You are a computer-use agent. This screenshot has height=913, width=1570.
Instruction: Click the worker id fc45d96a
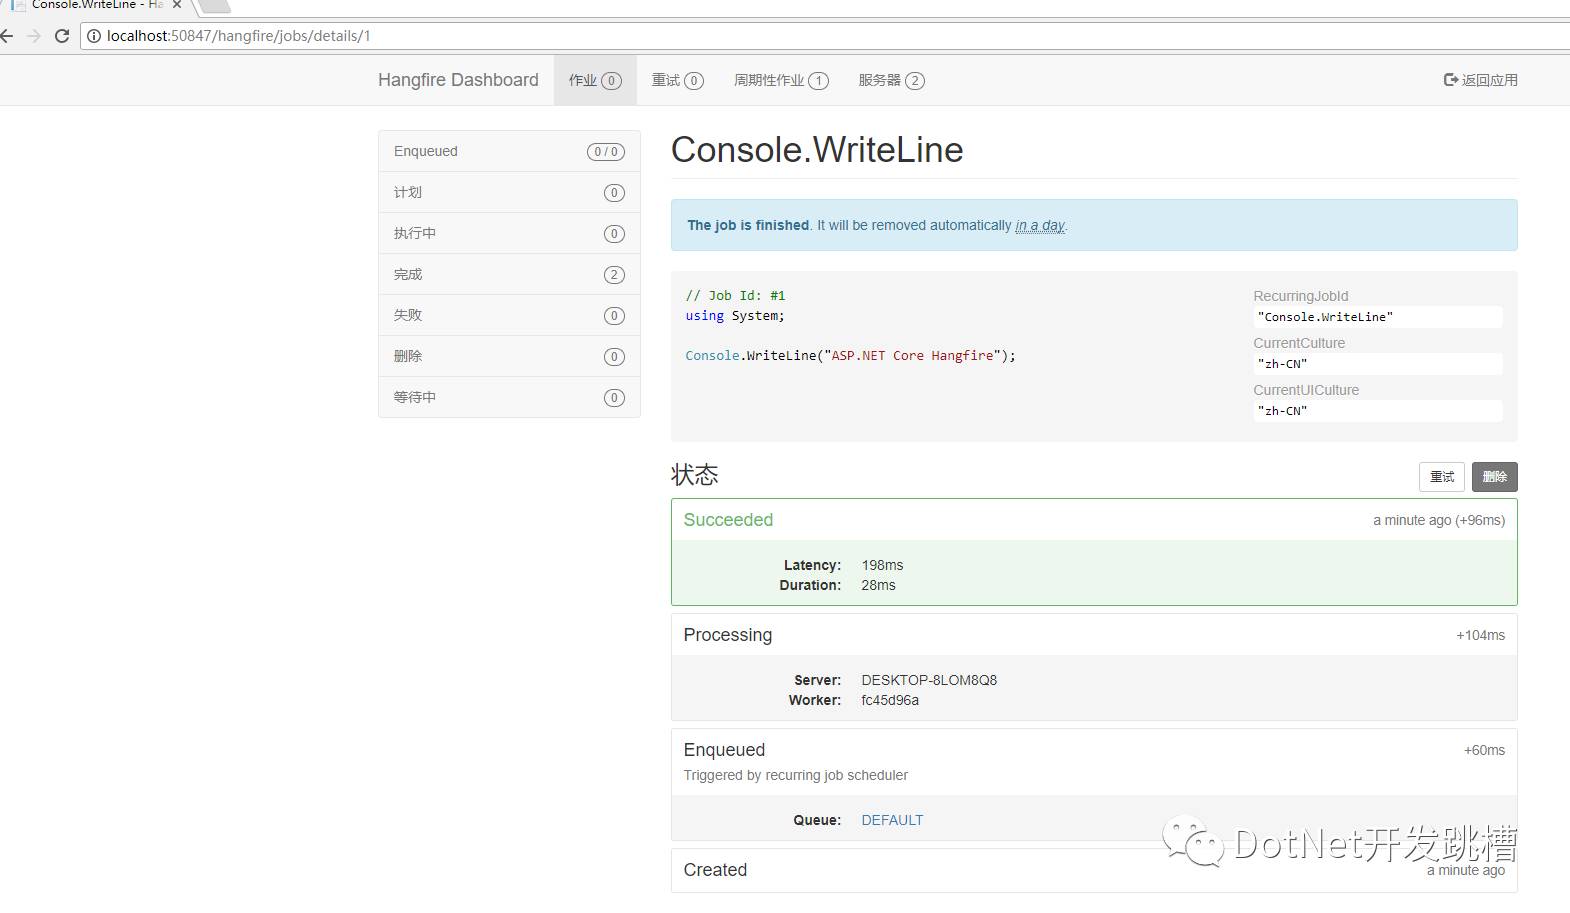(890, 700)
